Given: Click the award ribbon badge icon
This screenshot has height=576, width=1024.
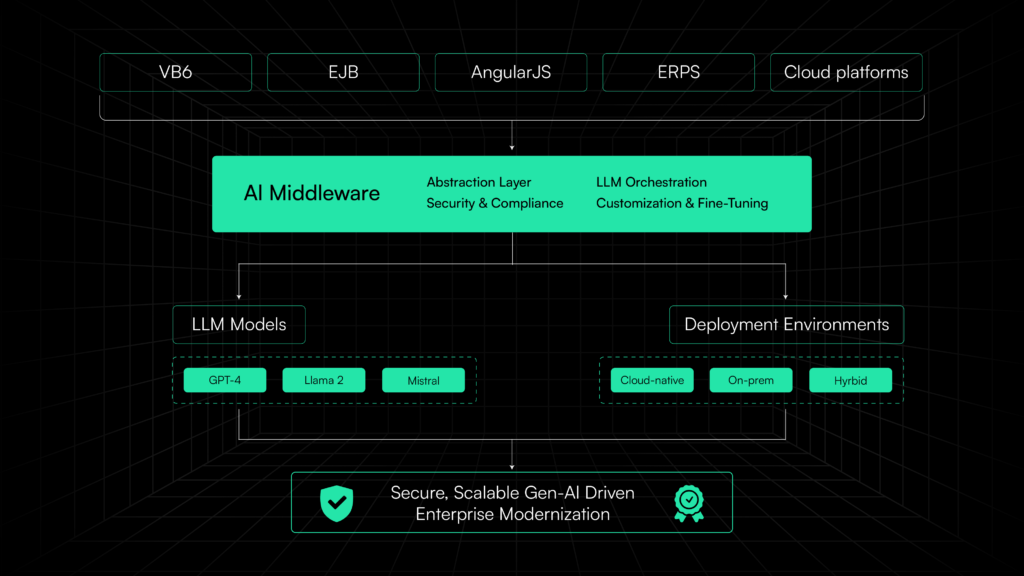Looking at the screenshot, I should (688, 503).
